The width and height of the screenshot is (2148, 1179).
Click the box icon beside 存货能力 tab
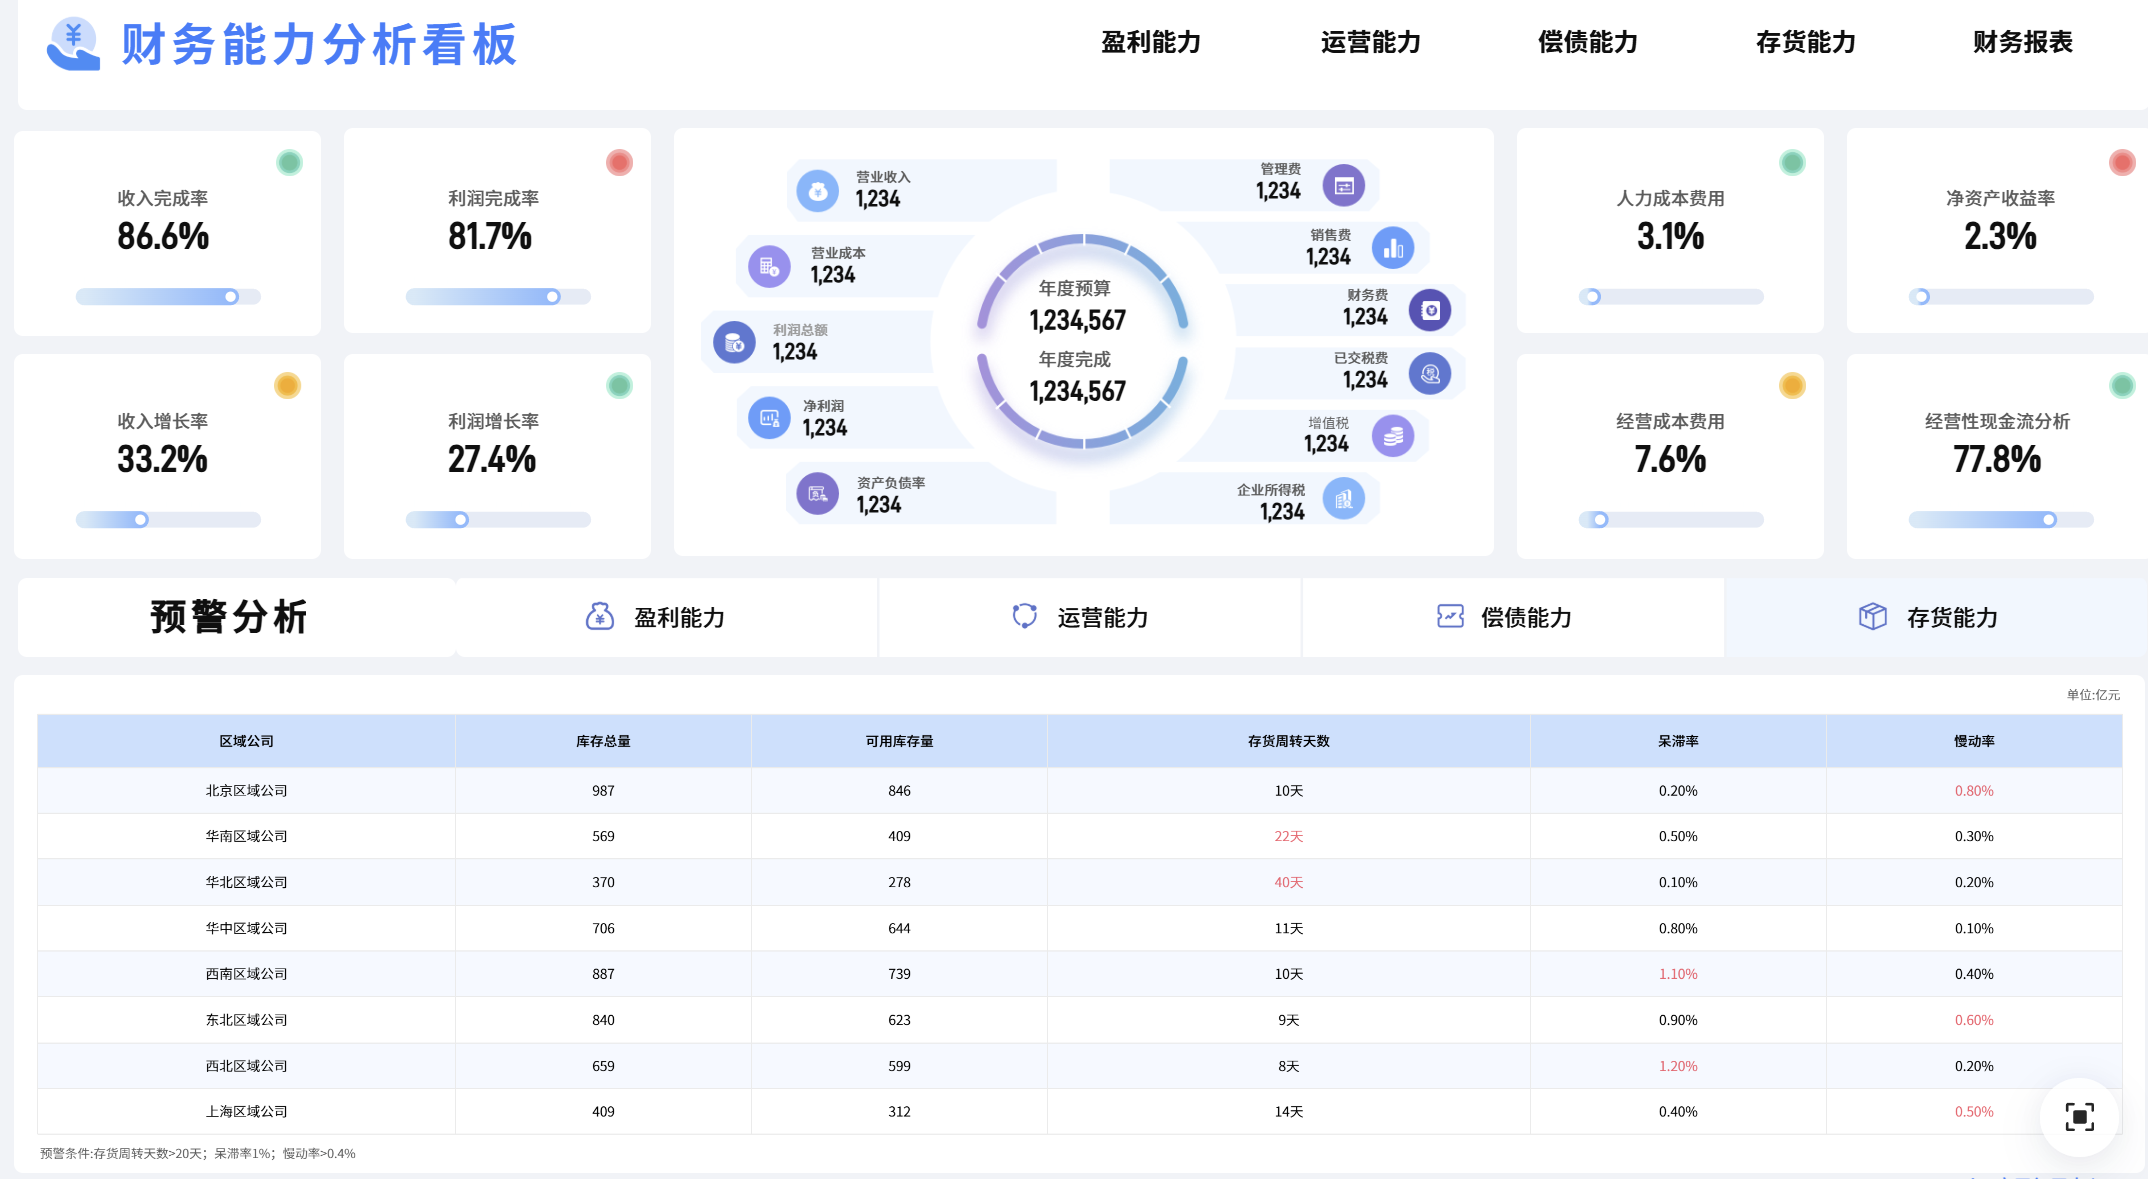1873,616
